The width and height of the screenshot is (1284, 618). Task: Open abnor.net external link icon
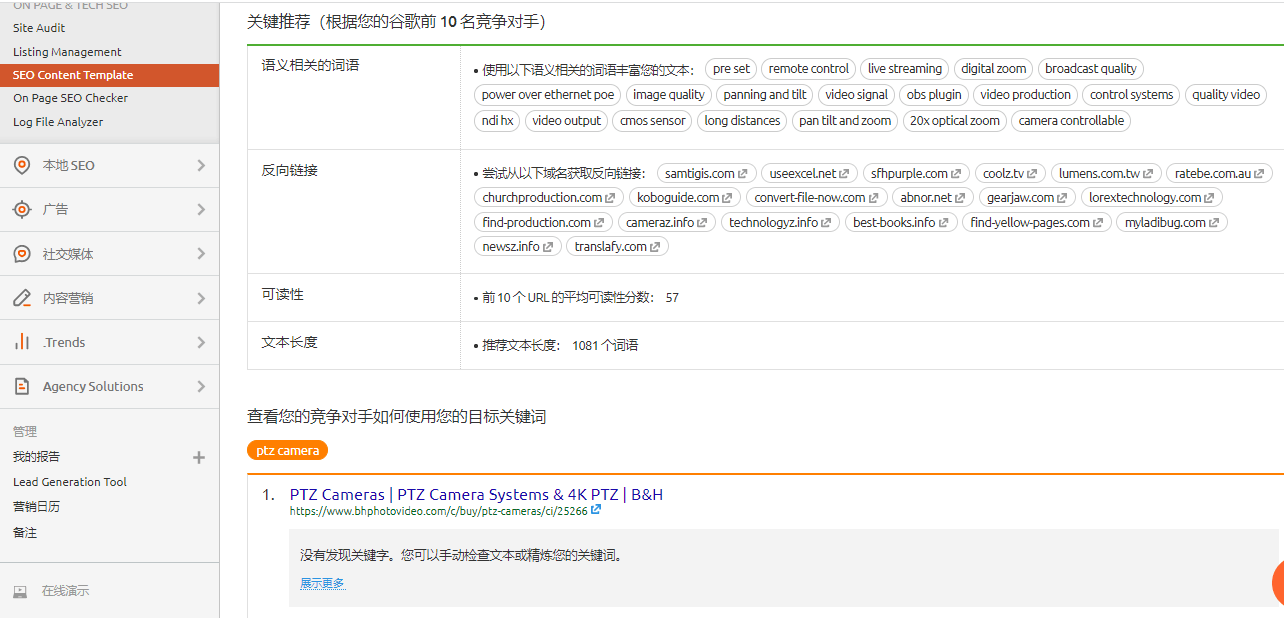pos(961,197)
